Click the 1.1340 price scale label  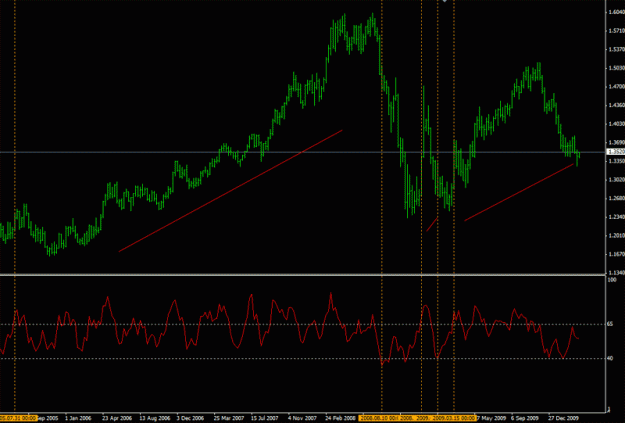click(x=616, y=273)
